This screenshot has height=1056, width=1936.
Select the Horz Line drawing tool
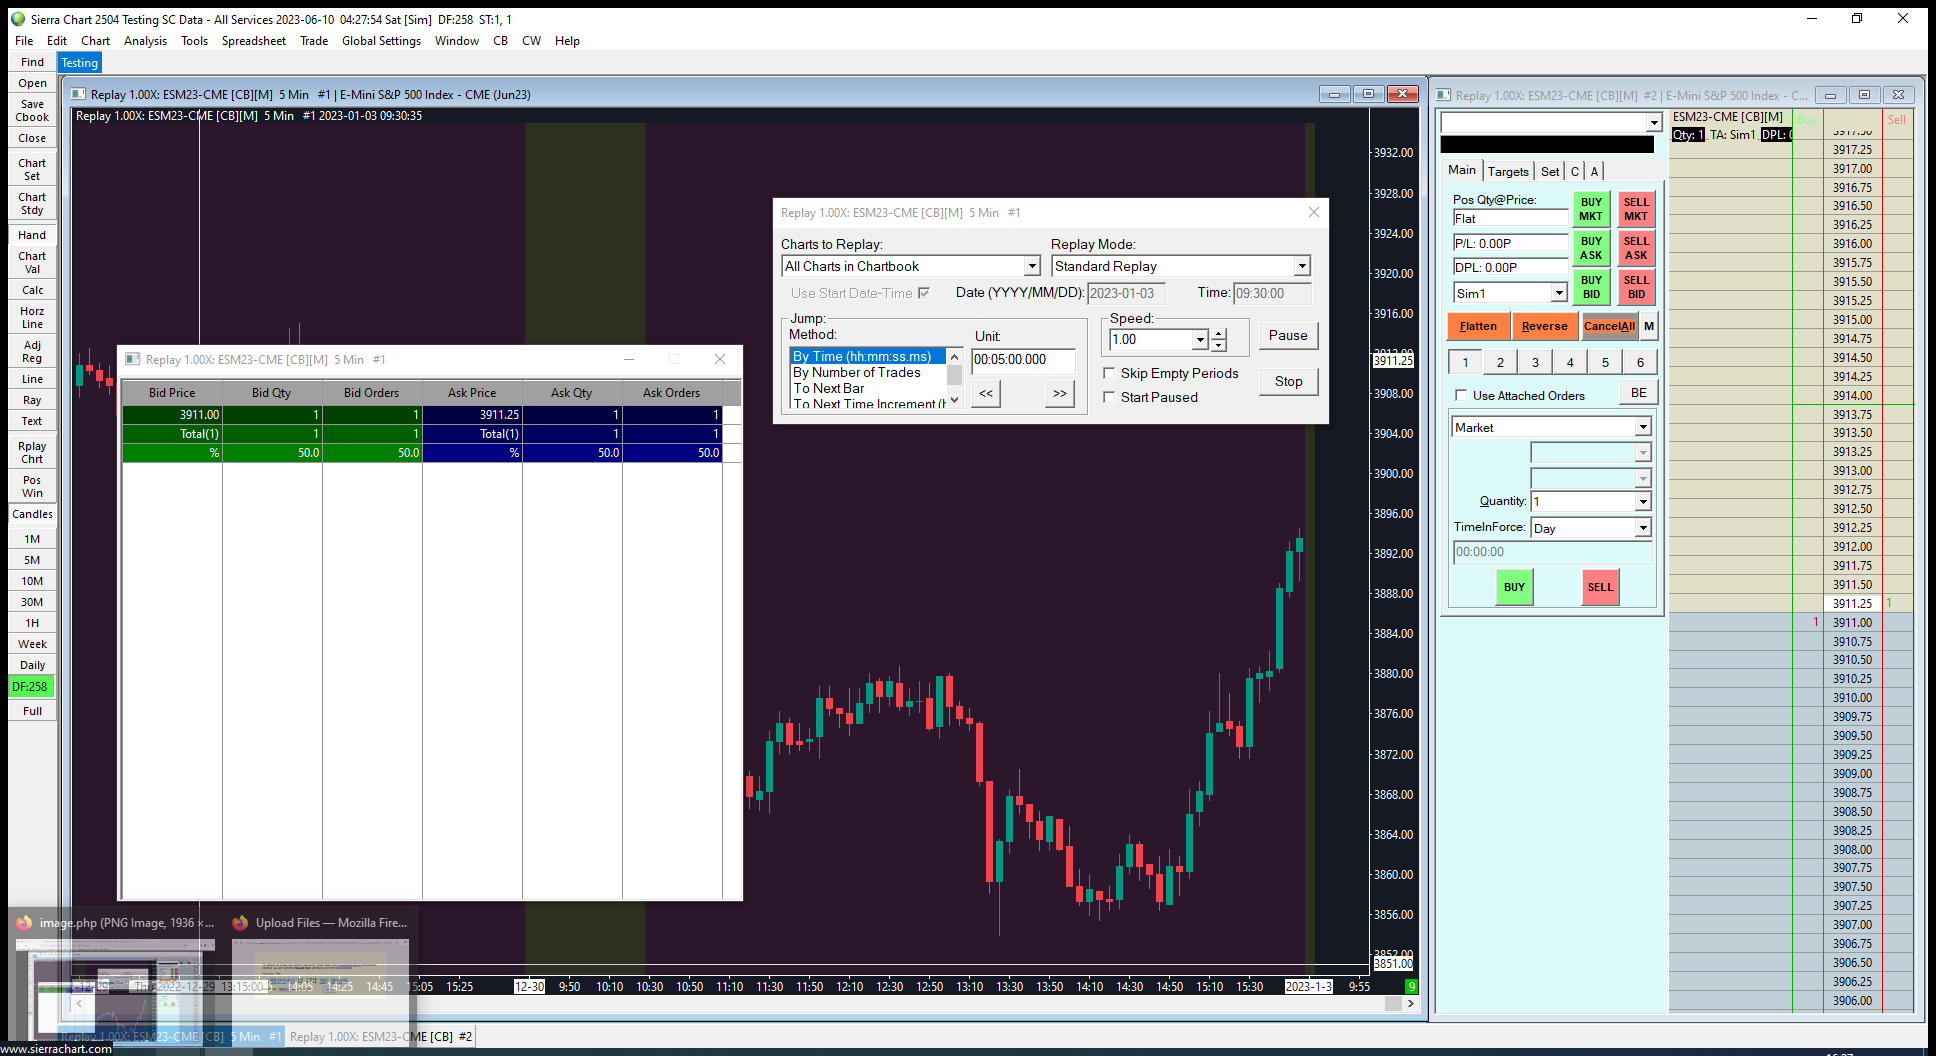coord(32,317)
